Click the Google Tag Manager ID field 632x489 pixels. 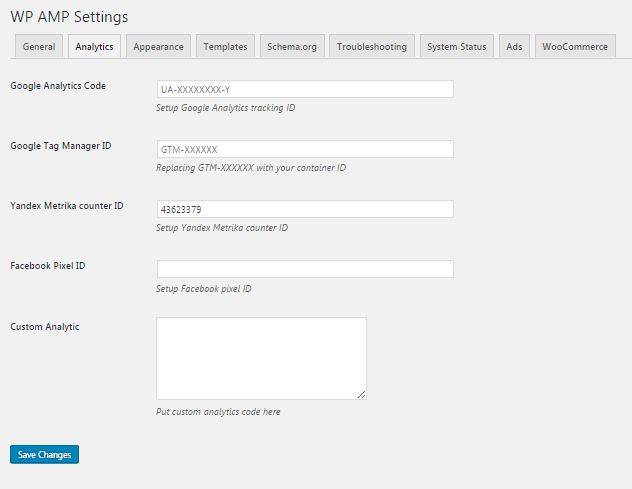[x=305, y=149]
